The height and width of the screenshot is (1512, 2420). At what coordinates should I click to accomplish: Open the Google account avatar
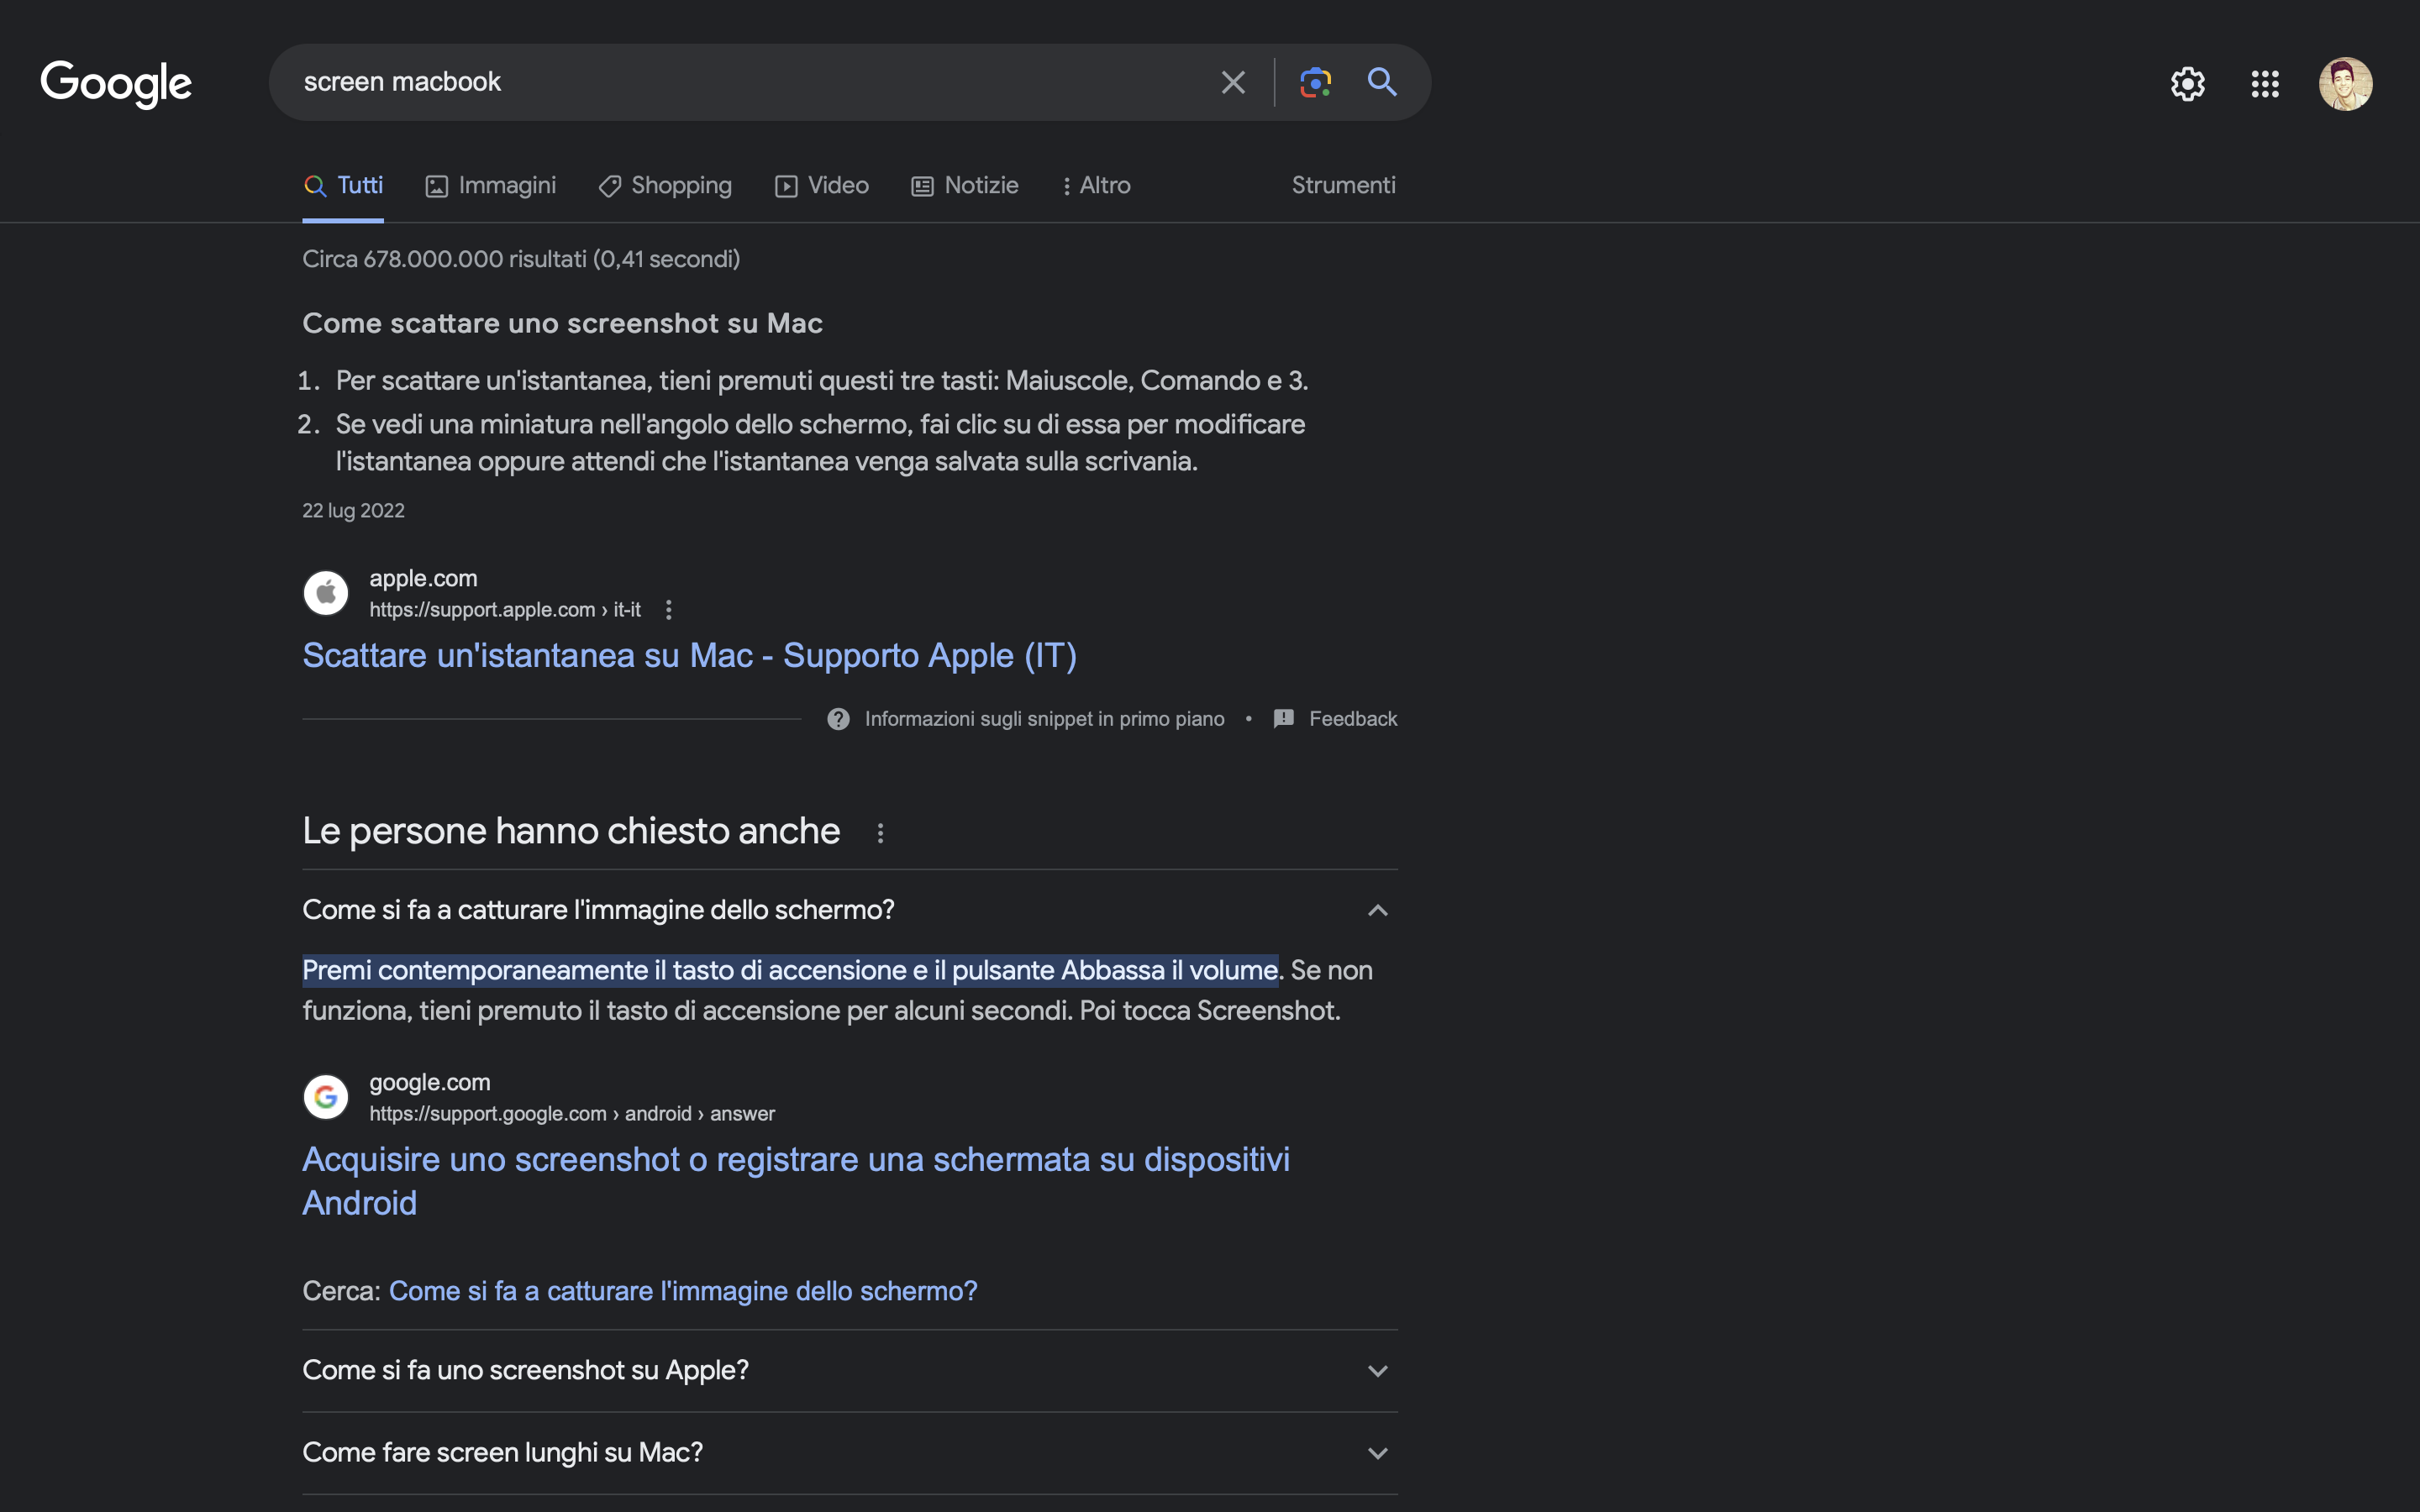pos(2345,84)
